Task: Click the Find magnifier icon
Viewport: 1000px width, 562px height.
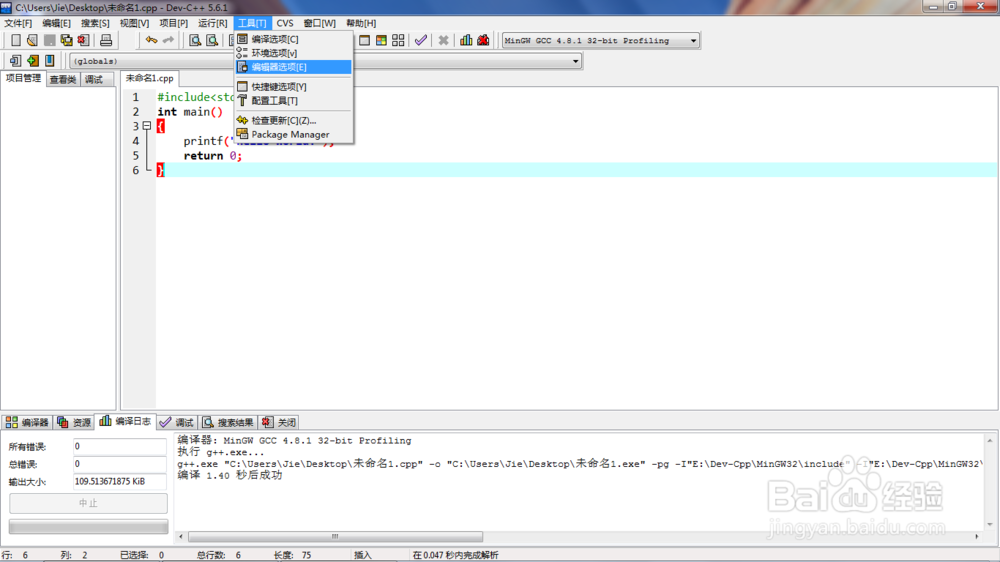Action: 195,40
